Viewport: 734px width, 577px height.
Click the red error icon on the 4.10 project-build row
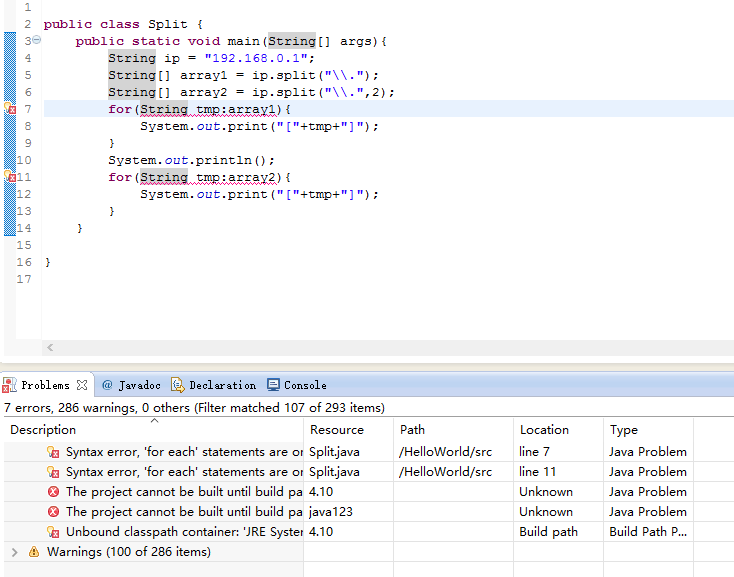click(x=53, y=492)
